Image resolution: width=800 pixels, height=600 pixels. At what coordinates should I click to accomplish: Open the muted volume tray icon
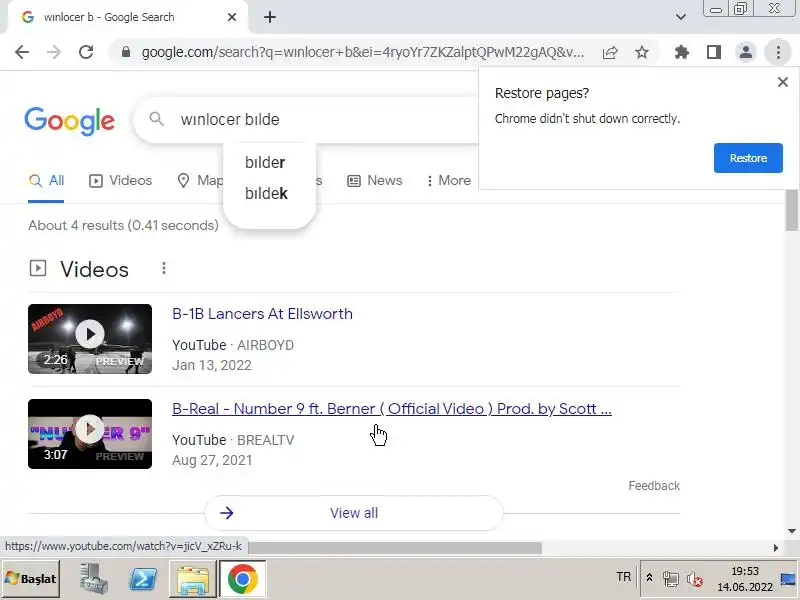694,579
